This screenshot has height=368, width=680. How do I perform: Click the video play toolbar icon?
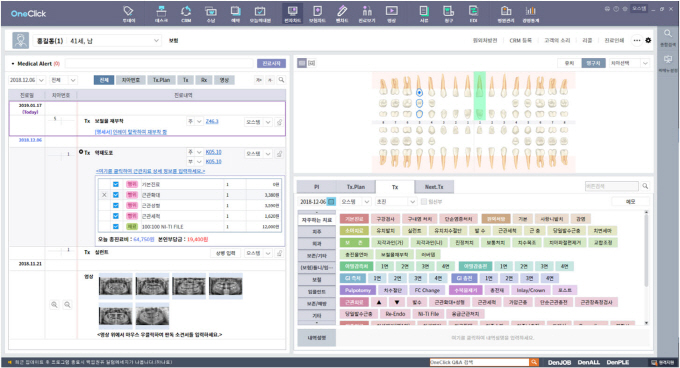[x=391, y=13]
